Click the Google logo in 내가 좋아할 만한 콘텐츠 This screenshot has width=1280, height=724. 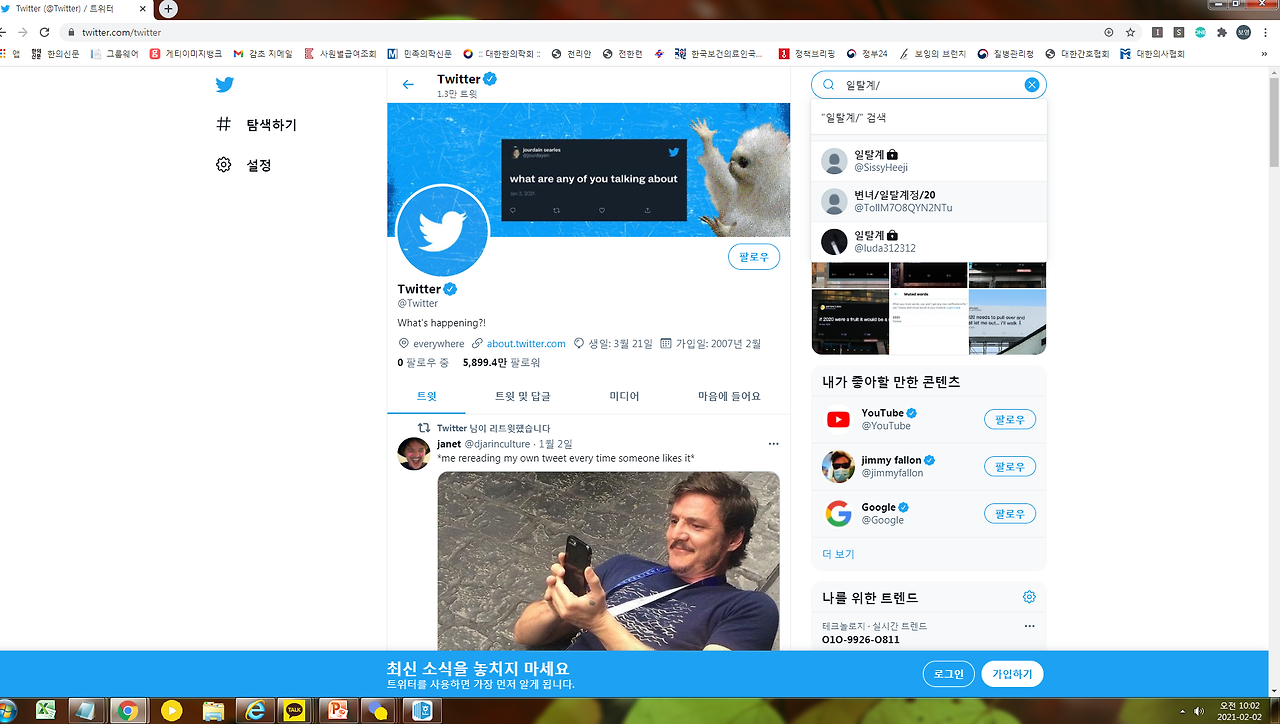pyautogui.click(x=838, y=513)
